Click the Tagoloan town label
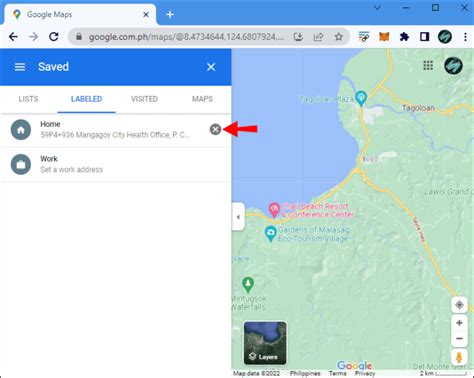474x378 pixels. [x=418, y=108]
